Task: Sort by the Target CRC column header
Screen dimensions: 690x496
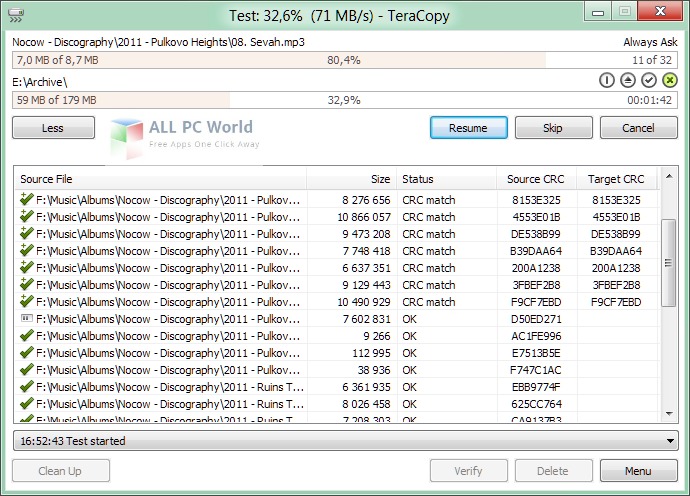Action: pos(617,179)
